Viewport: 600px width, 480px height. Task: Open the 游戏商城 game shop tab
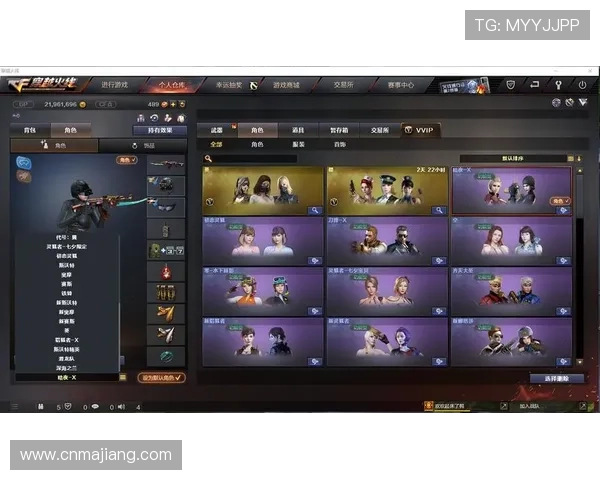(286, 85)
